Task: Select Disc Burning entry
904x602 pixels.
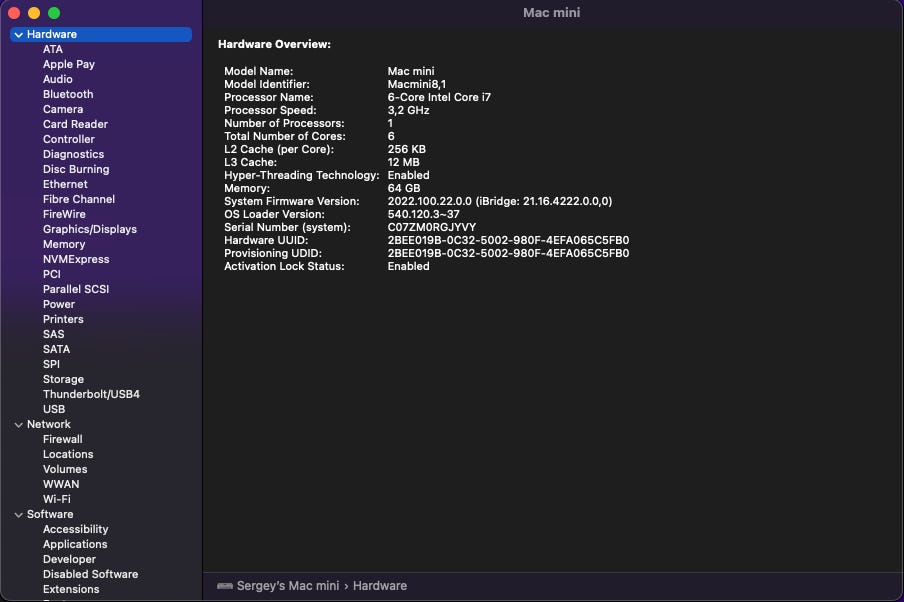Action: (76, 170)
